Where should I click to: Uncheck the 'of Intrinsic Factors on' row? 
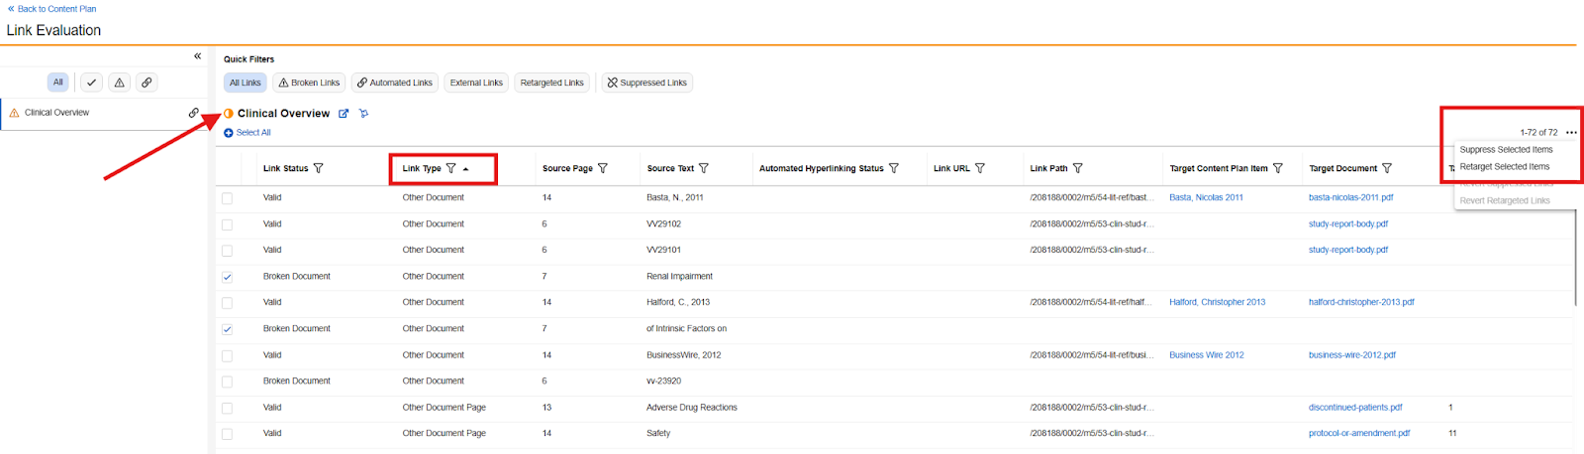[x=227, y=329]
